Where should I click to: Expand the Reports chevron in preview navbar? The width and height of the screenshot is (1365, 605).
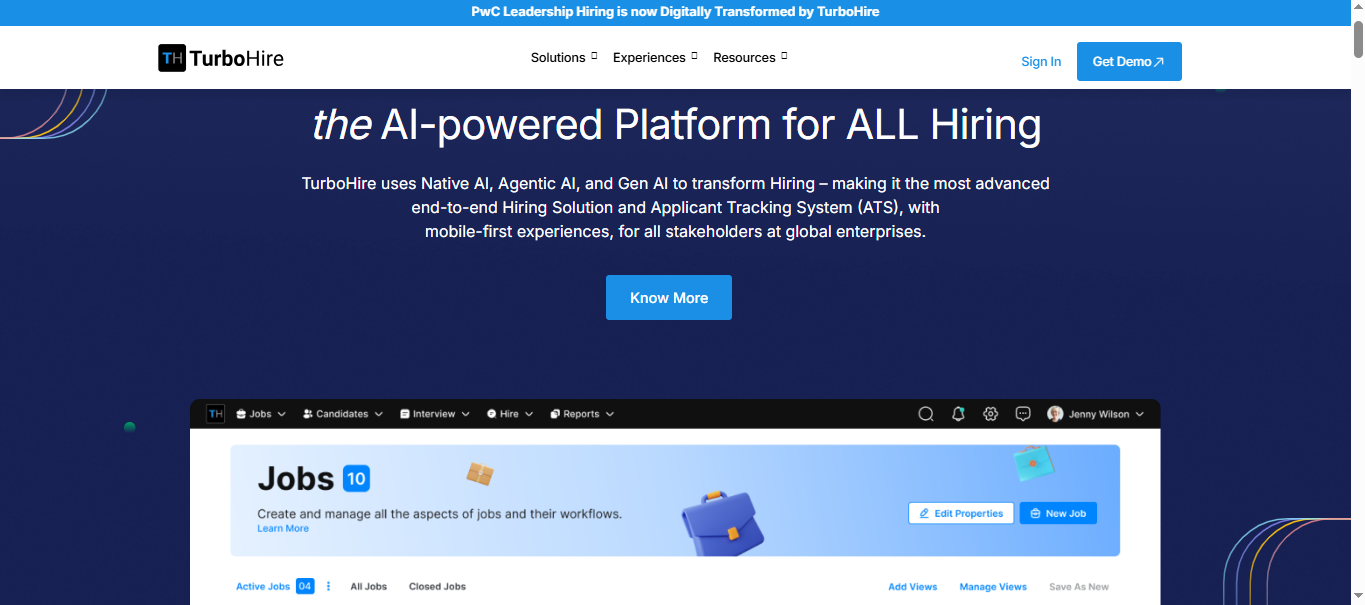click(610, 414)
